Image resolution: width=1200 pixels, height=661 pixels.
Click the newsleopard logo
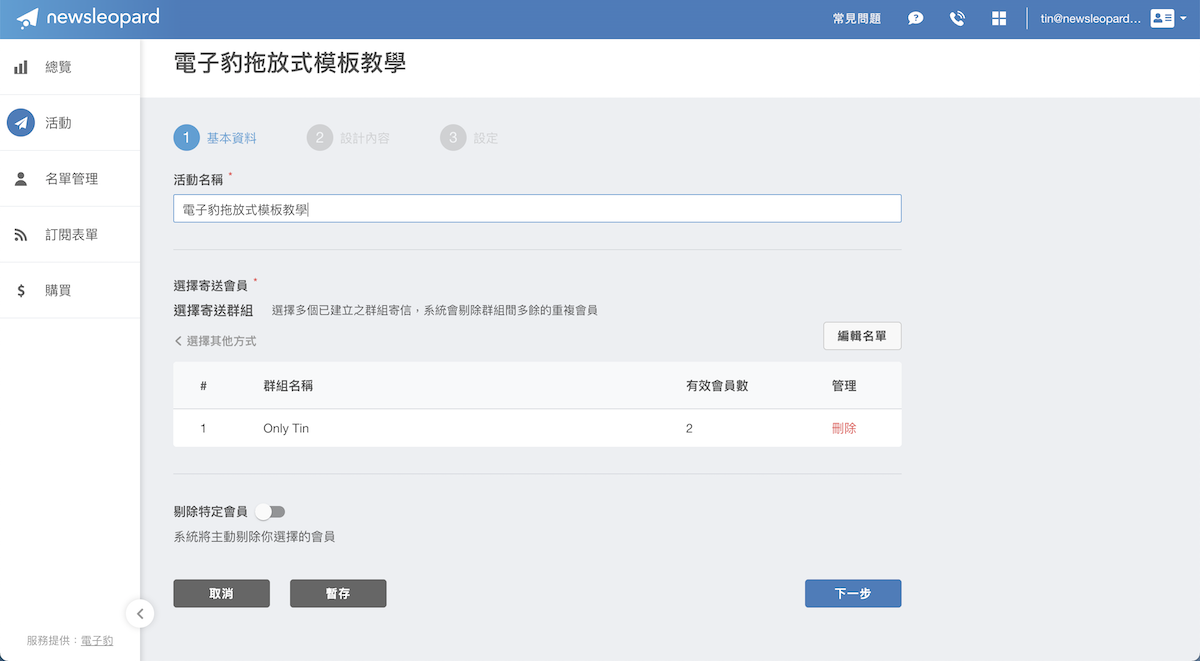[87, 18]
